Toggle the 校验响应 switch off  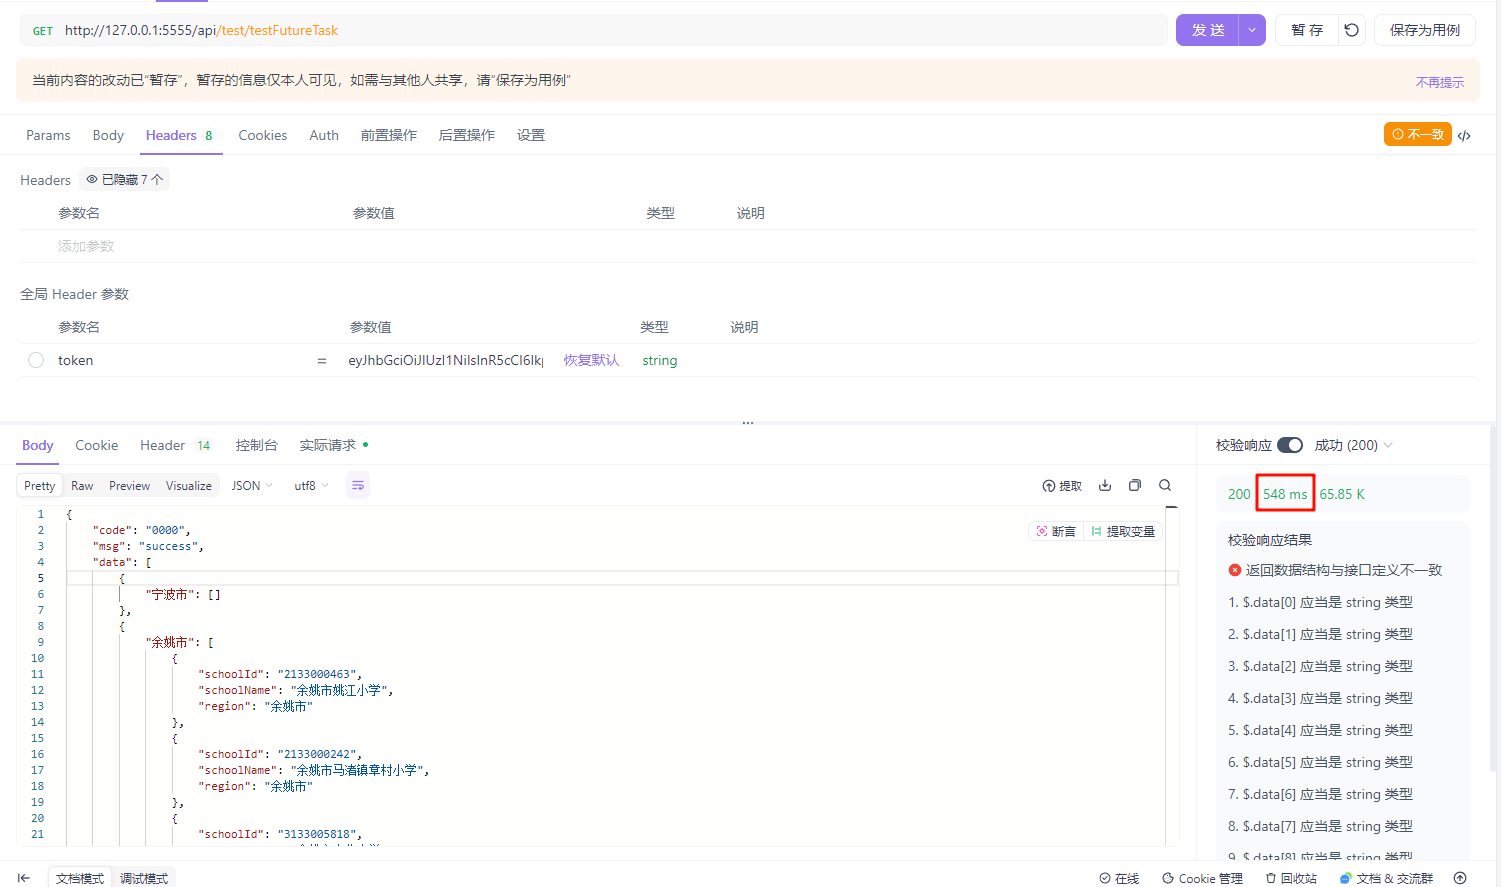1289,445
